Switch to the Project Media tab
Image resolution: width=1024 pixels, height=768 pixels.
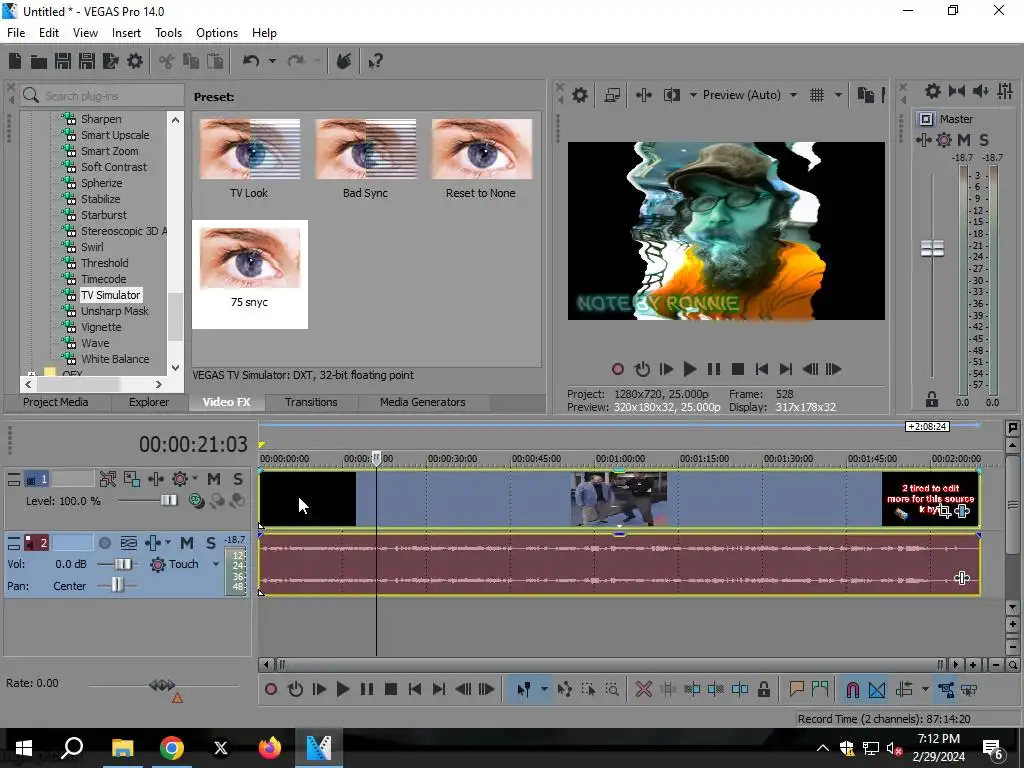click(x=56, y=402)
